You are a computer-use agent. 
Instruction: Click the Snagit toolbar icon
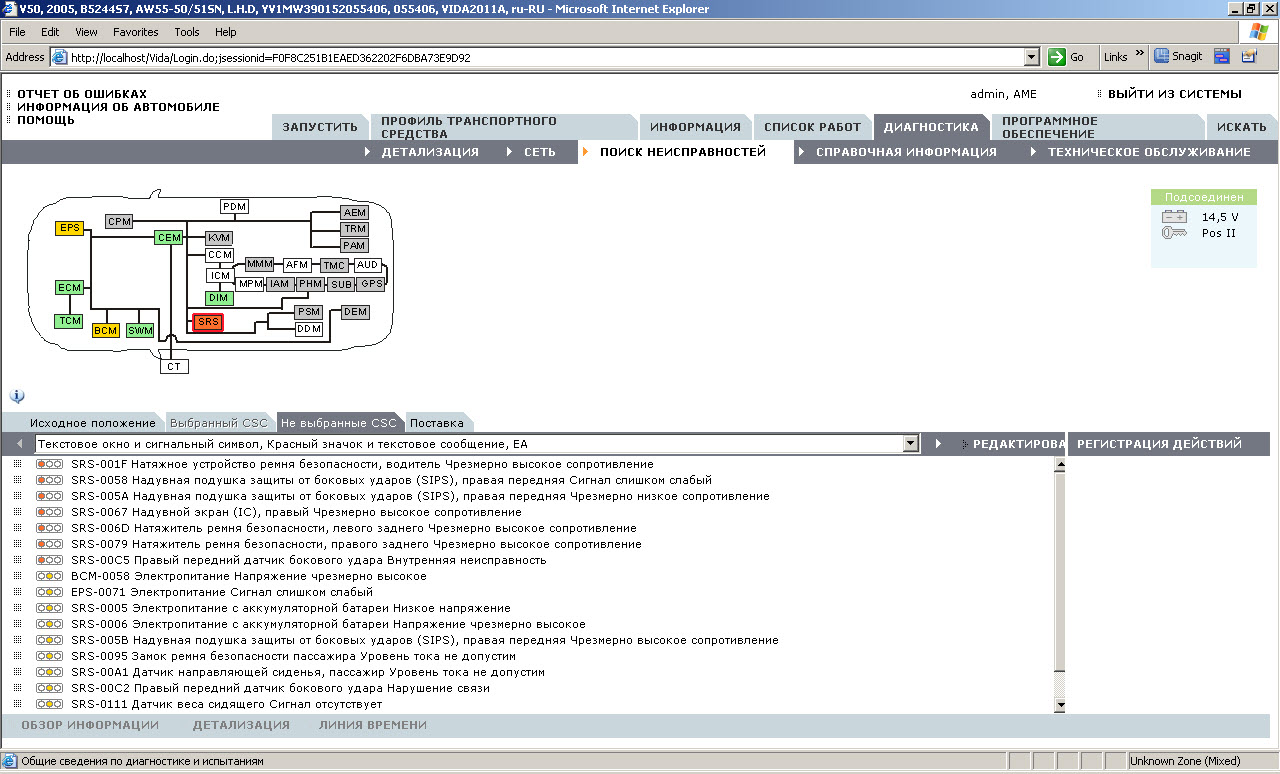coord(1179,57)
